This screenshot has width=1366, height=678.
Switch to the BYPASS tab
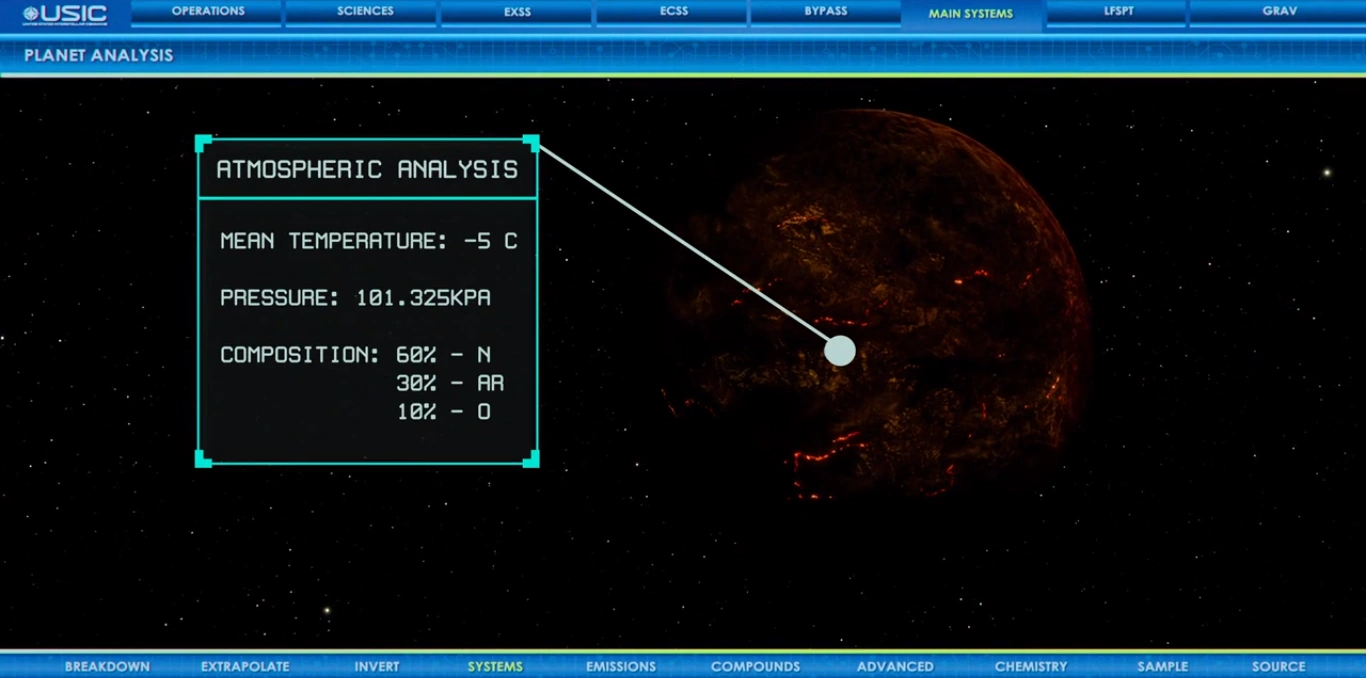pyautogui.click(x=825, y=11)
